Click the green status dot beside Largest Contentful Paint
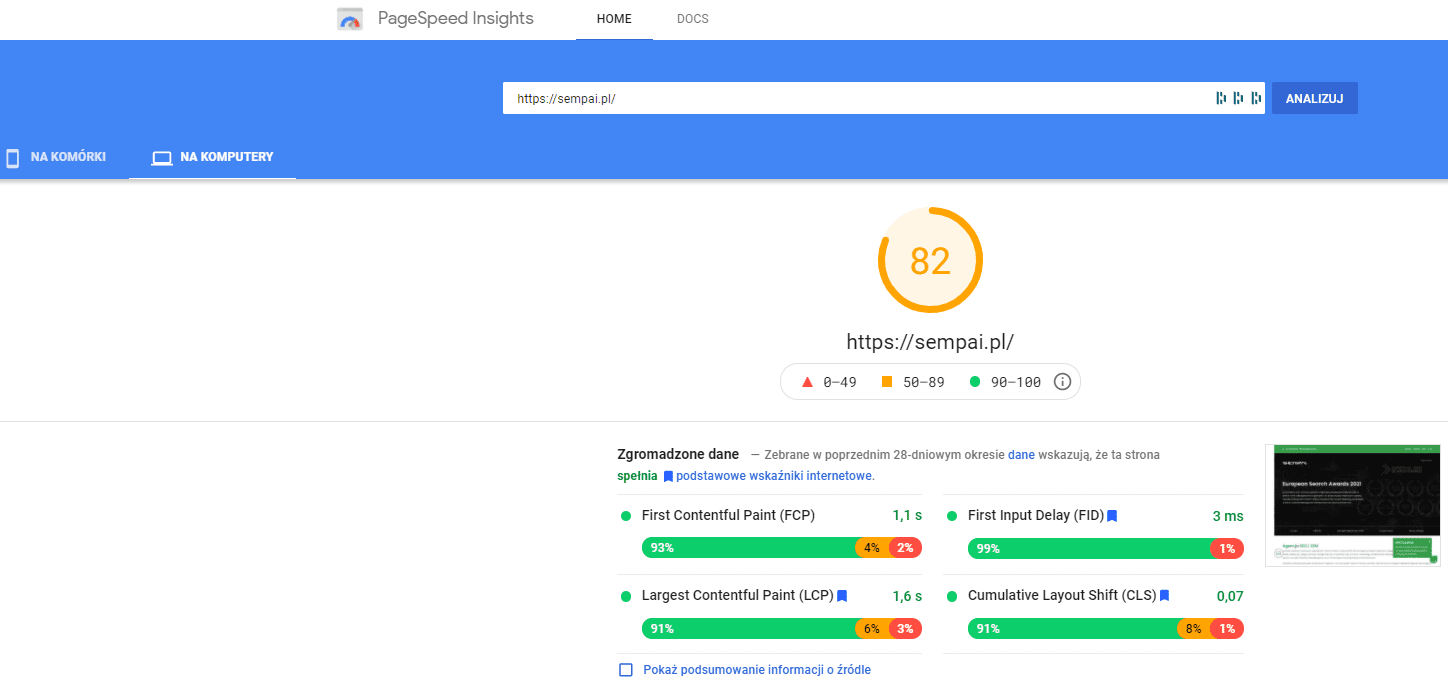Image resolution: width=1448 pixels, height=686 pixels. point(626,596)
